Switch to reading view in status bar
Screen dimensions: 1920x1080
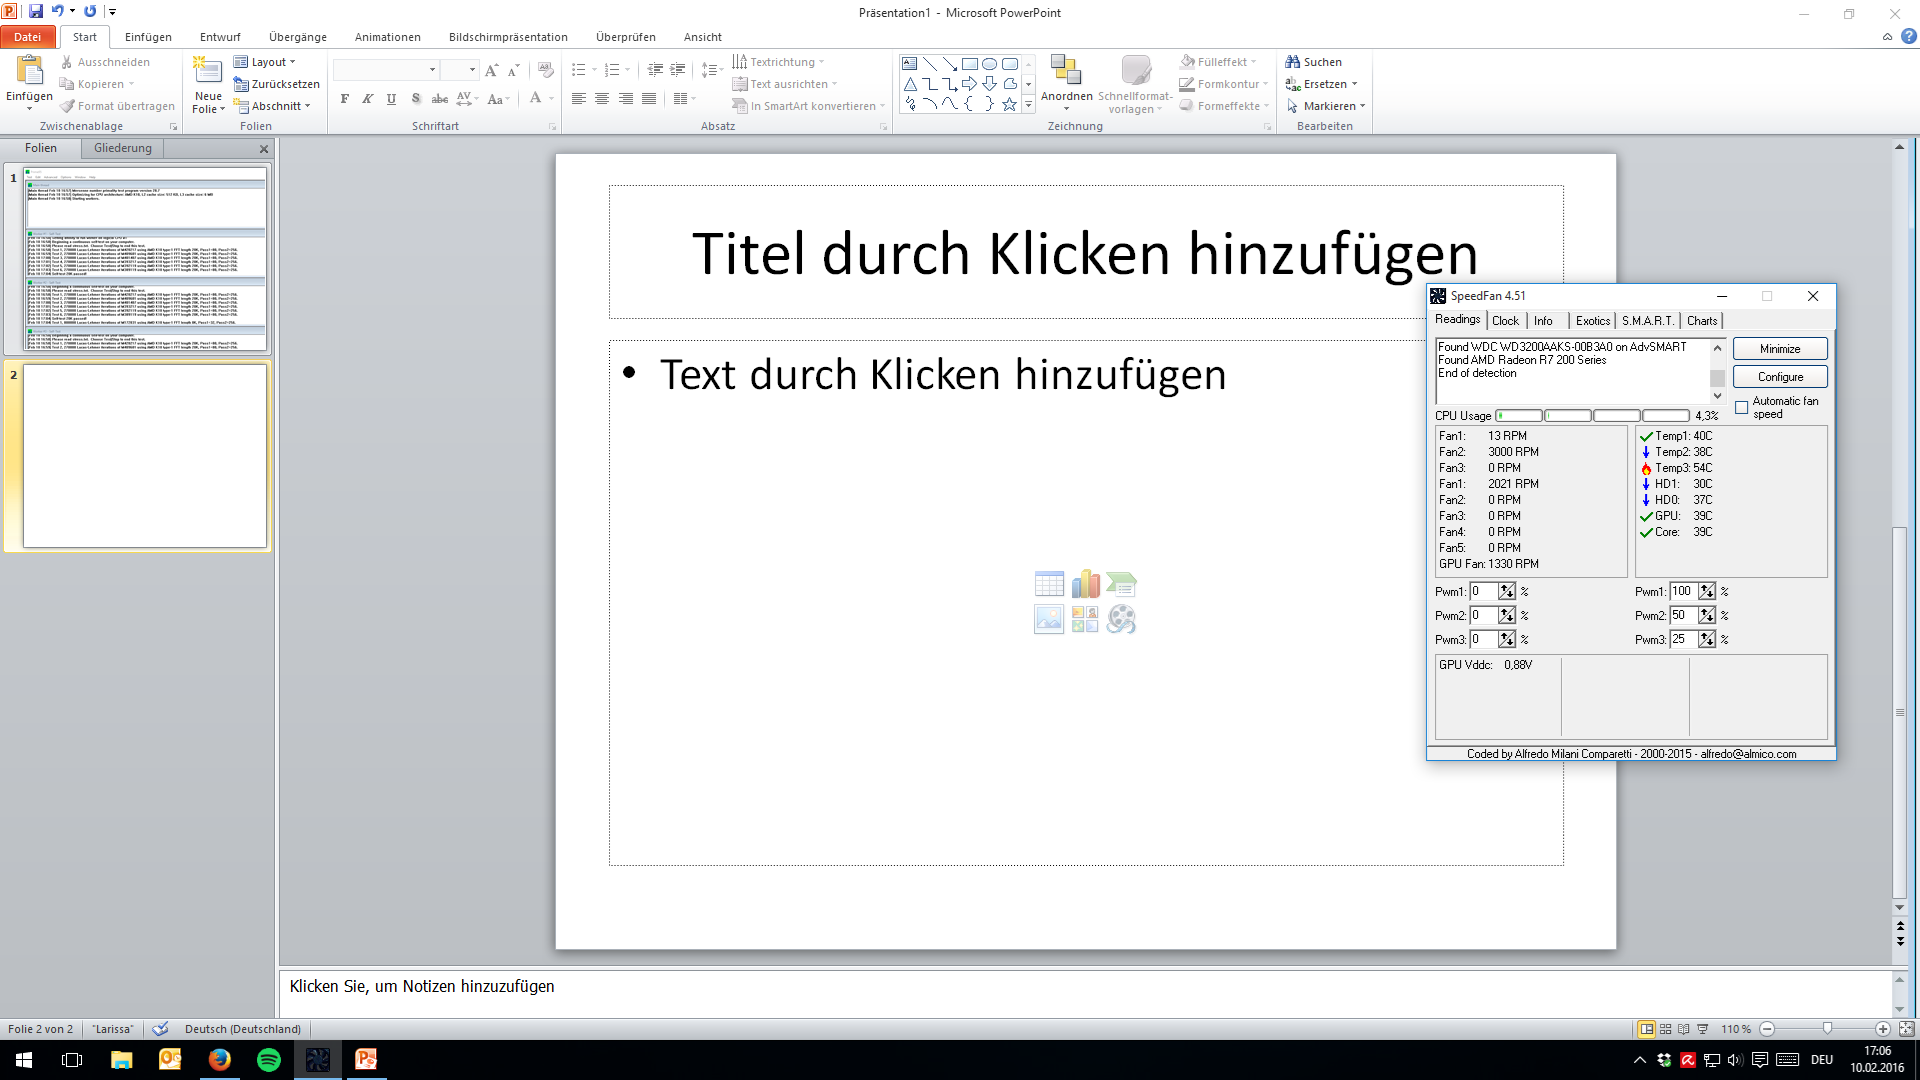(x=1684, y=1029)
